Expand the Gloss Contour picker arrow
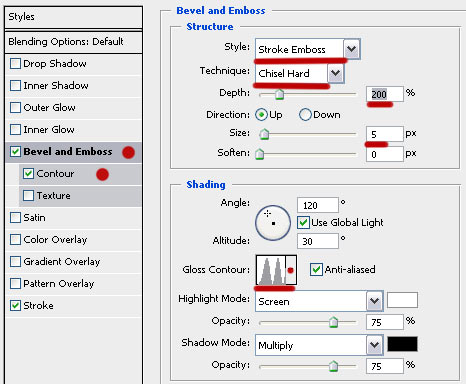466x384 pixels. pyautogui.click(x=291, y=270)
